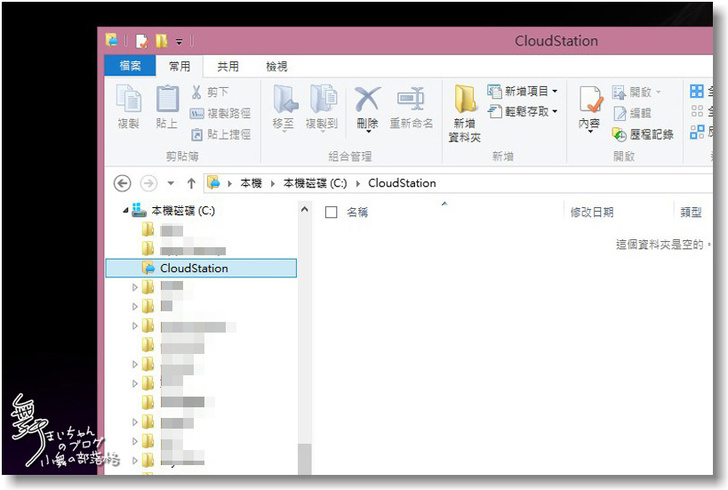Click the 重新命名 (Rename) icon
Screen dimensions: 728x490
(411, 100)
